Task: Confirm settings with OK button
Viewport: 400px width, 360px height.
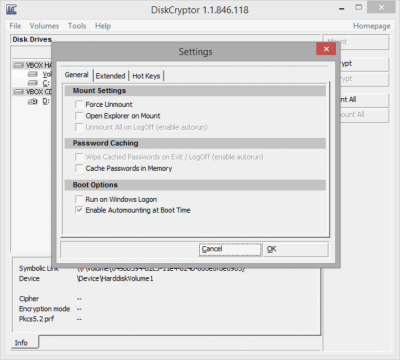Action: (296, 249)
